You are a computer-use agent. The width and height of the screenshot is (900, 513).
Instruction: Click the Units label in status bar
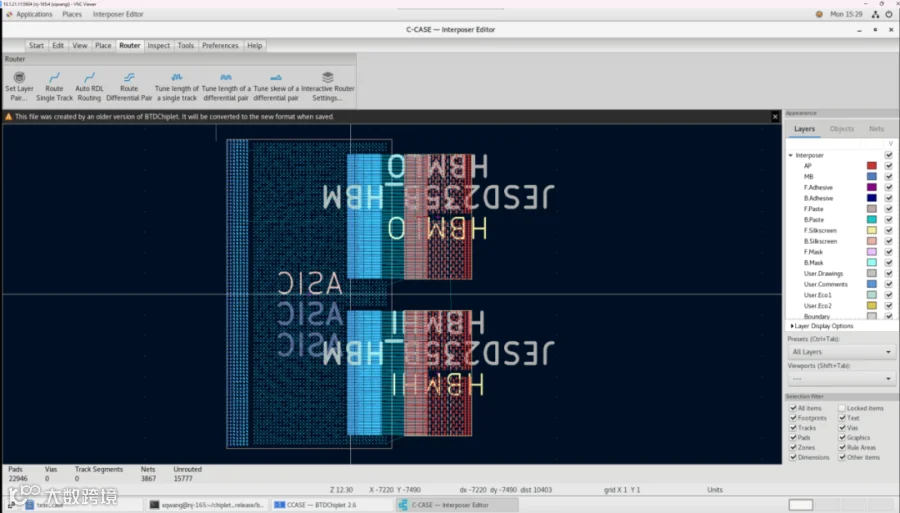coord(715,490)
